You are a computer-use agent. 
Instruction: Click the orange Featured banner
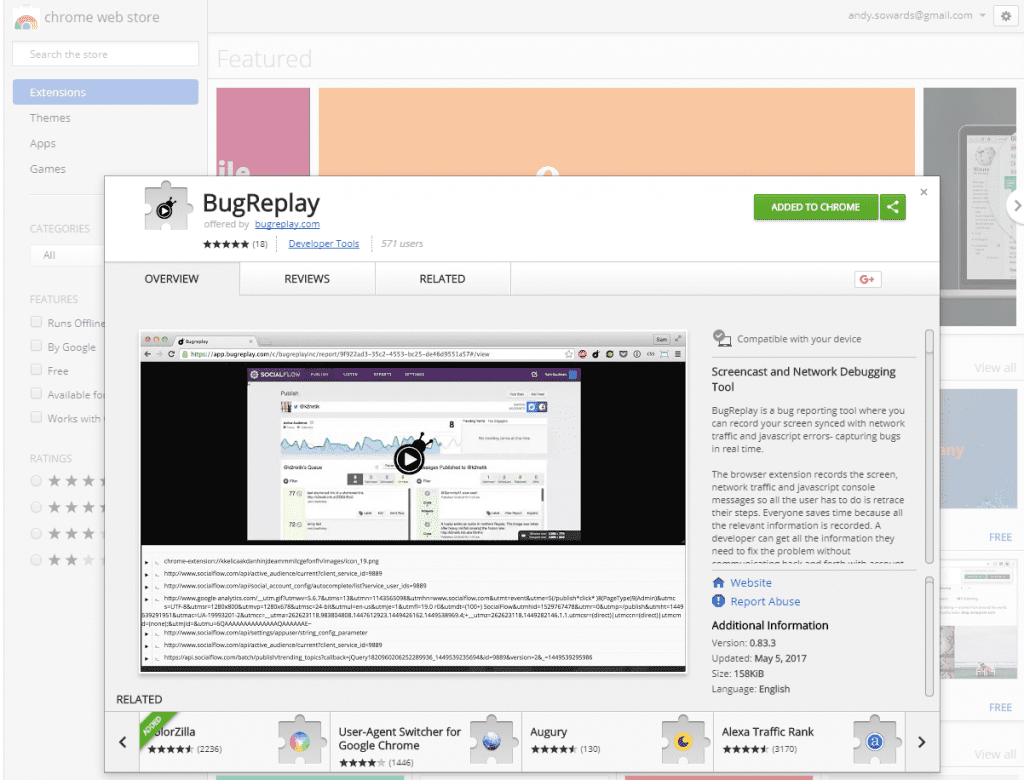pos(616,132)
